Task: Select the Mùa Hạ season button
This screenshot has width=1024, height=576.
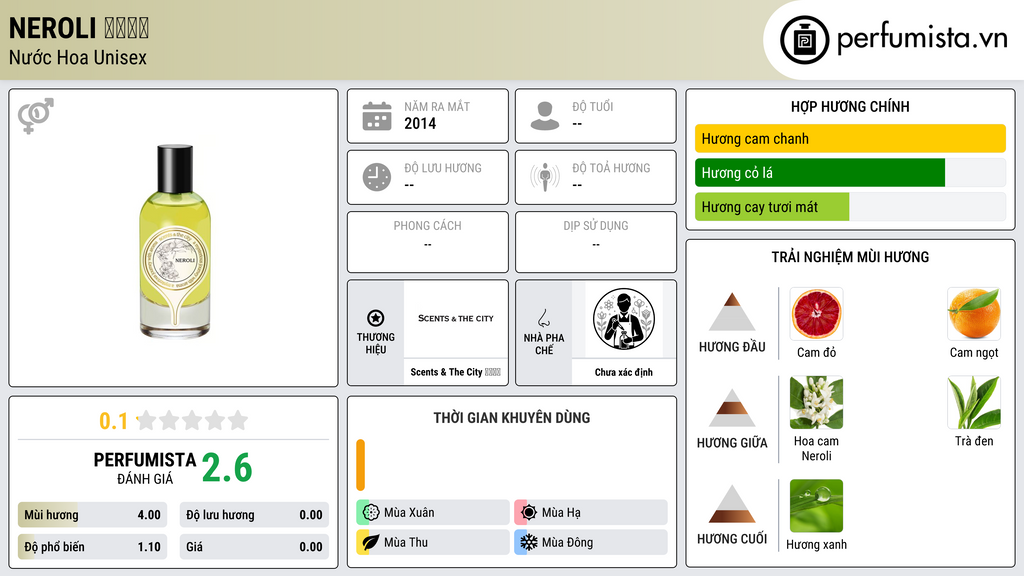Action: [x=591, y=513]
